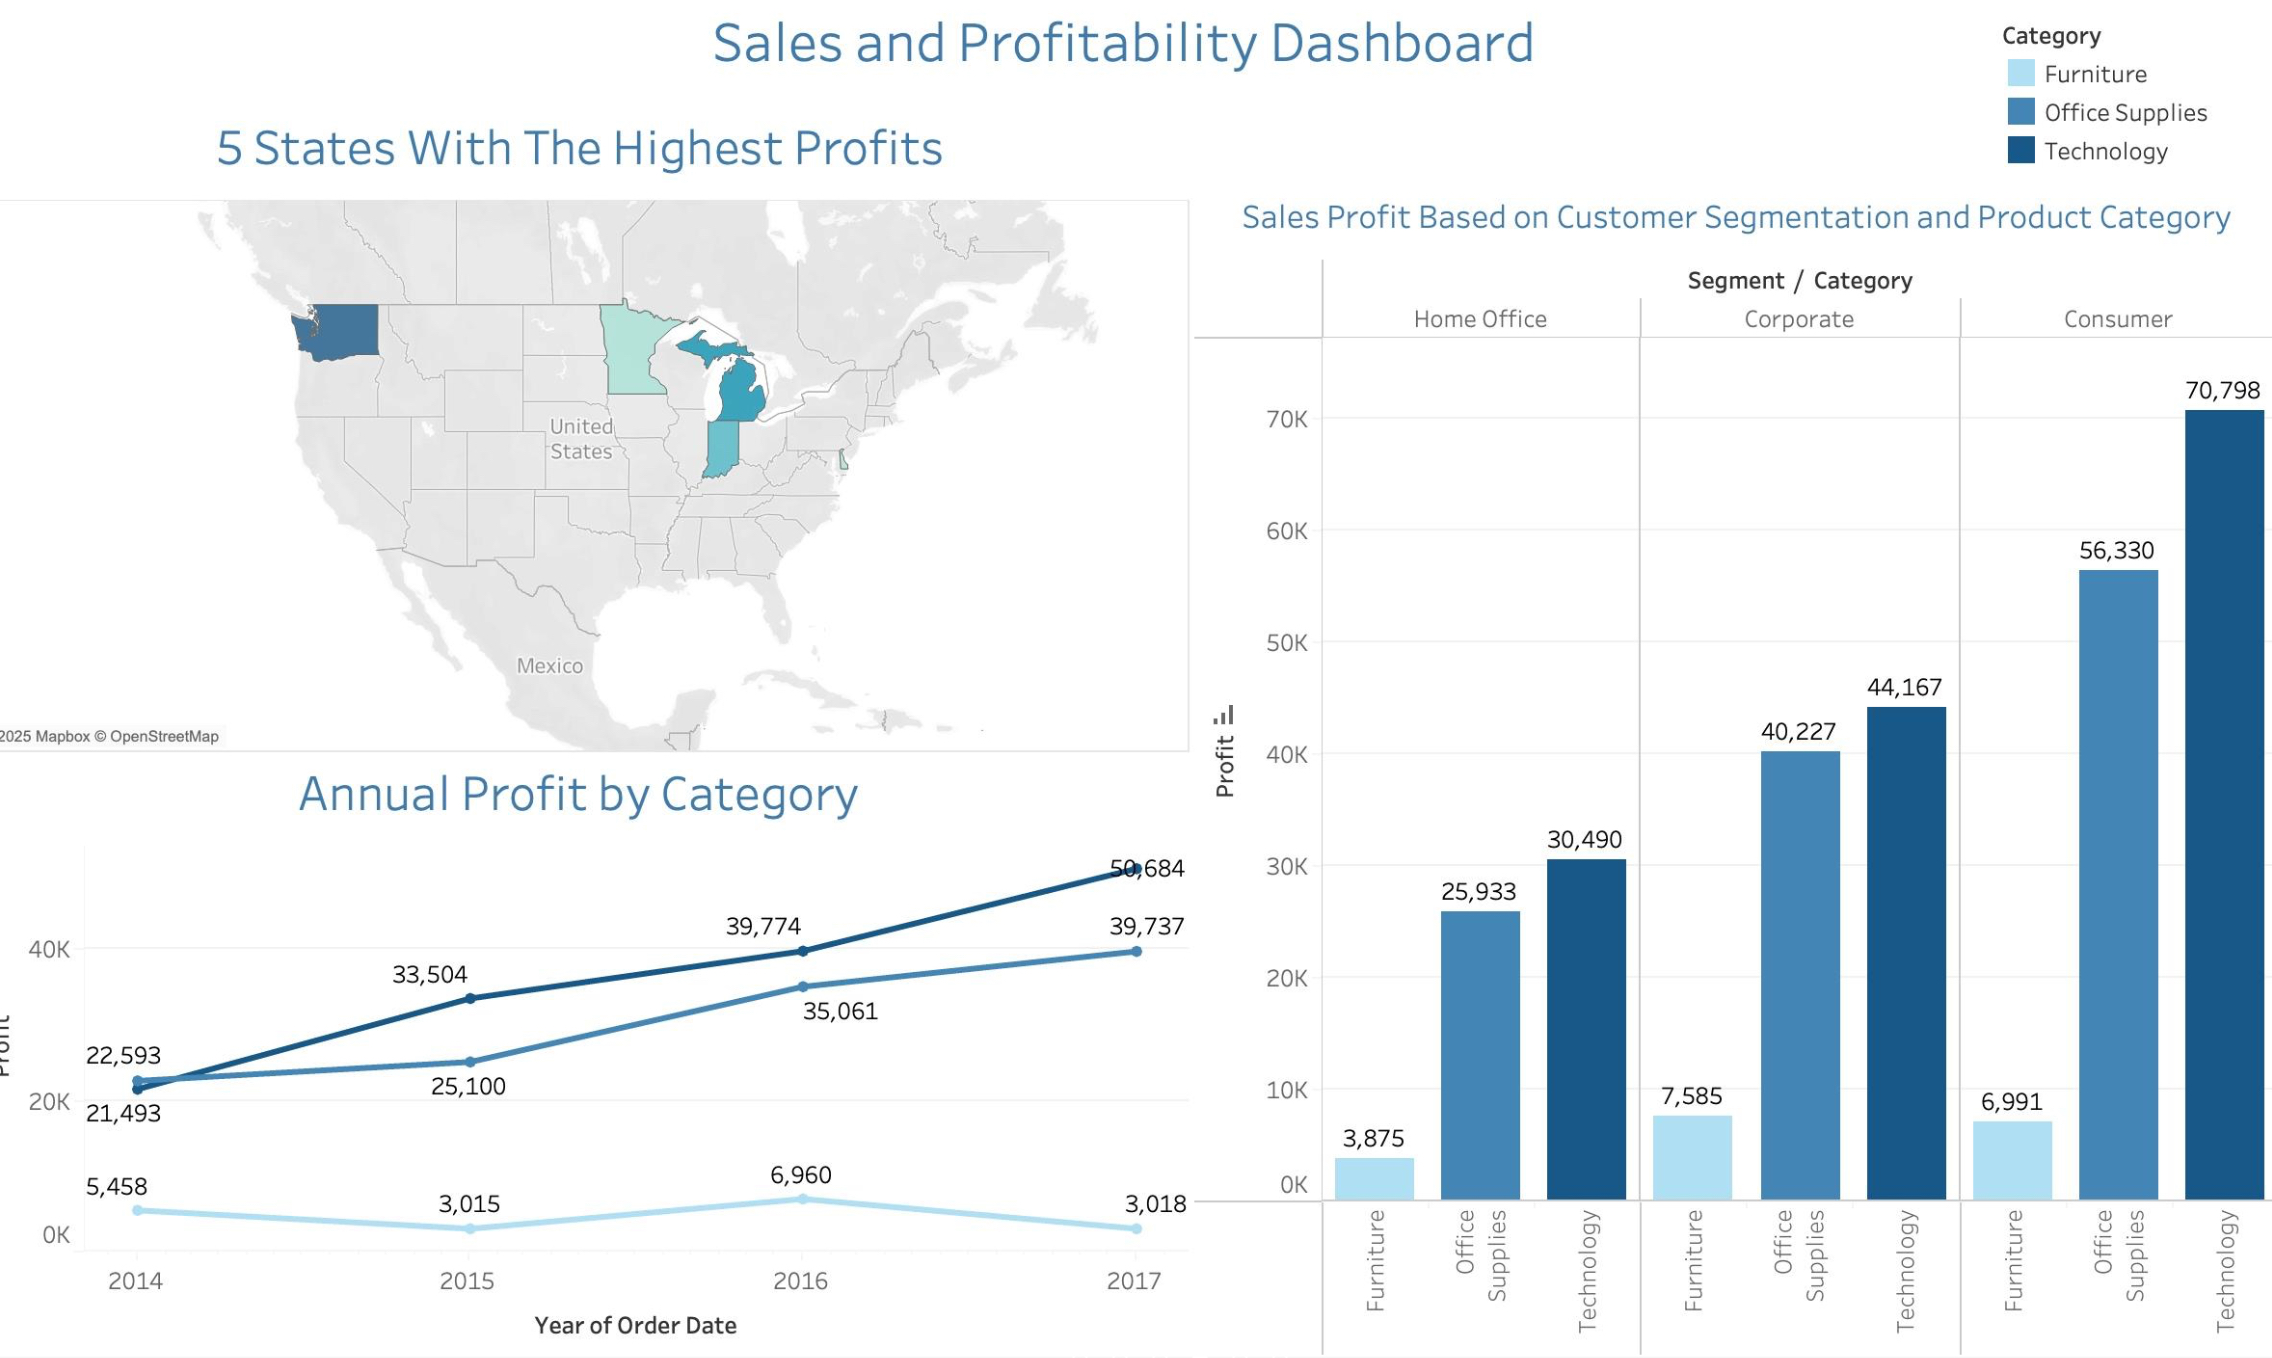
Task: Select Michigan state on the map
Action: [742, 392]
